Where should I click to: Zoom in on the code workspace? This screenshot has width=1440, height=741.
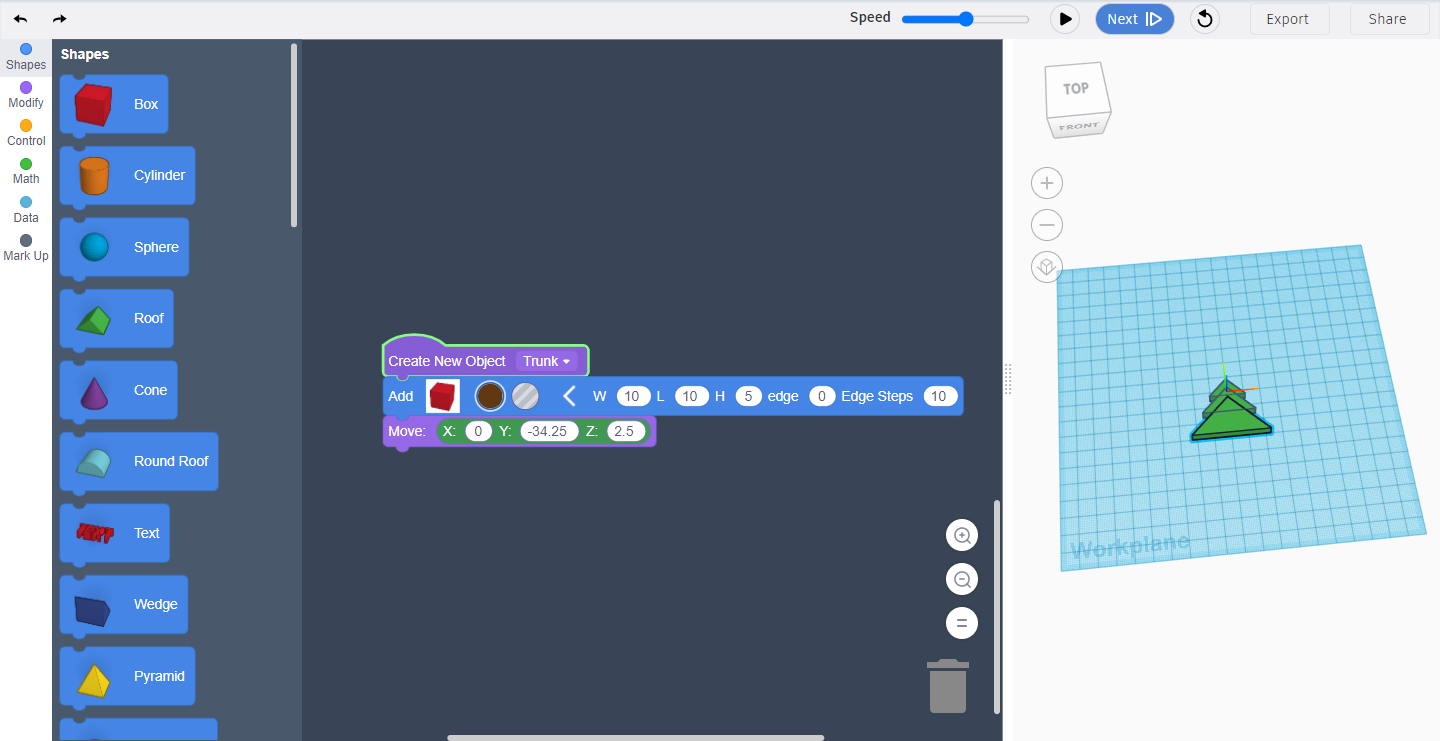961,535
